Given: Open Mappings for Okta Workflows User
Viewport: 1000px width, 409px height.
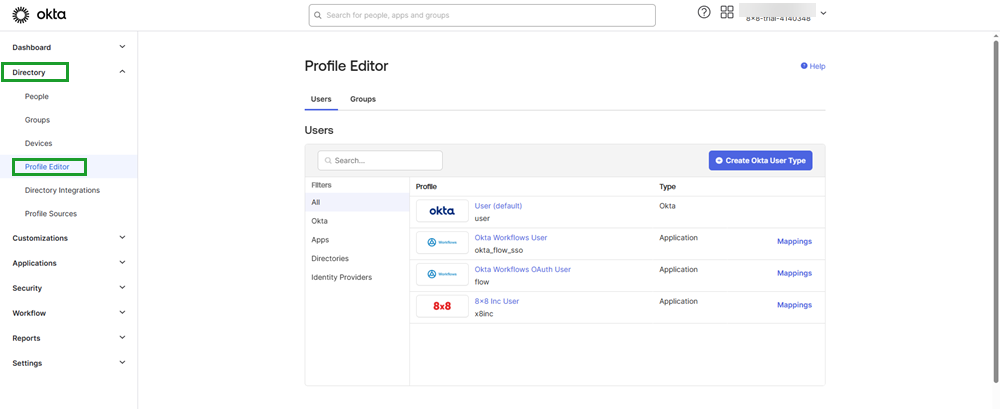Looking at the screenshot, I should [794, 242].
